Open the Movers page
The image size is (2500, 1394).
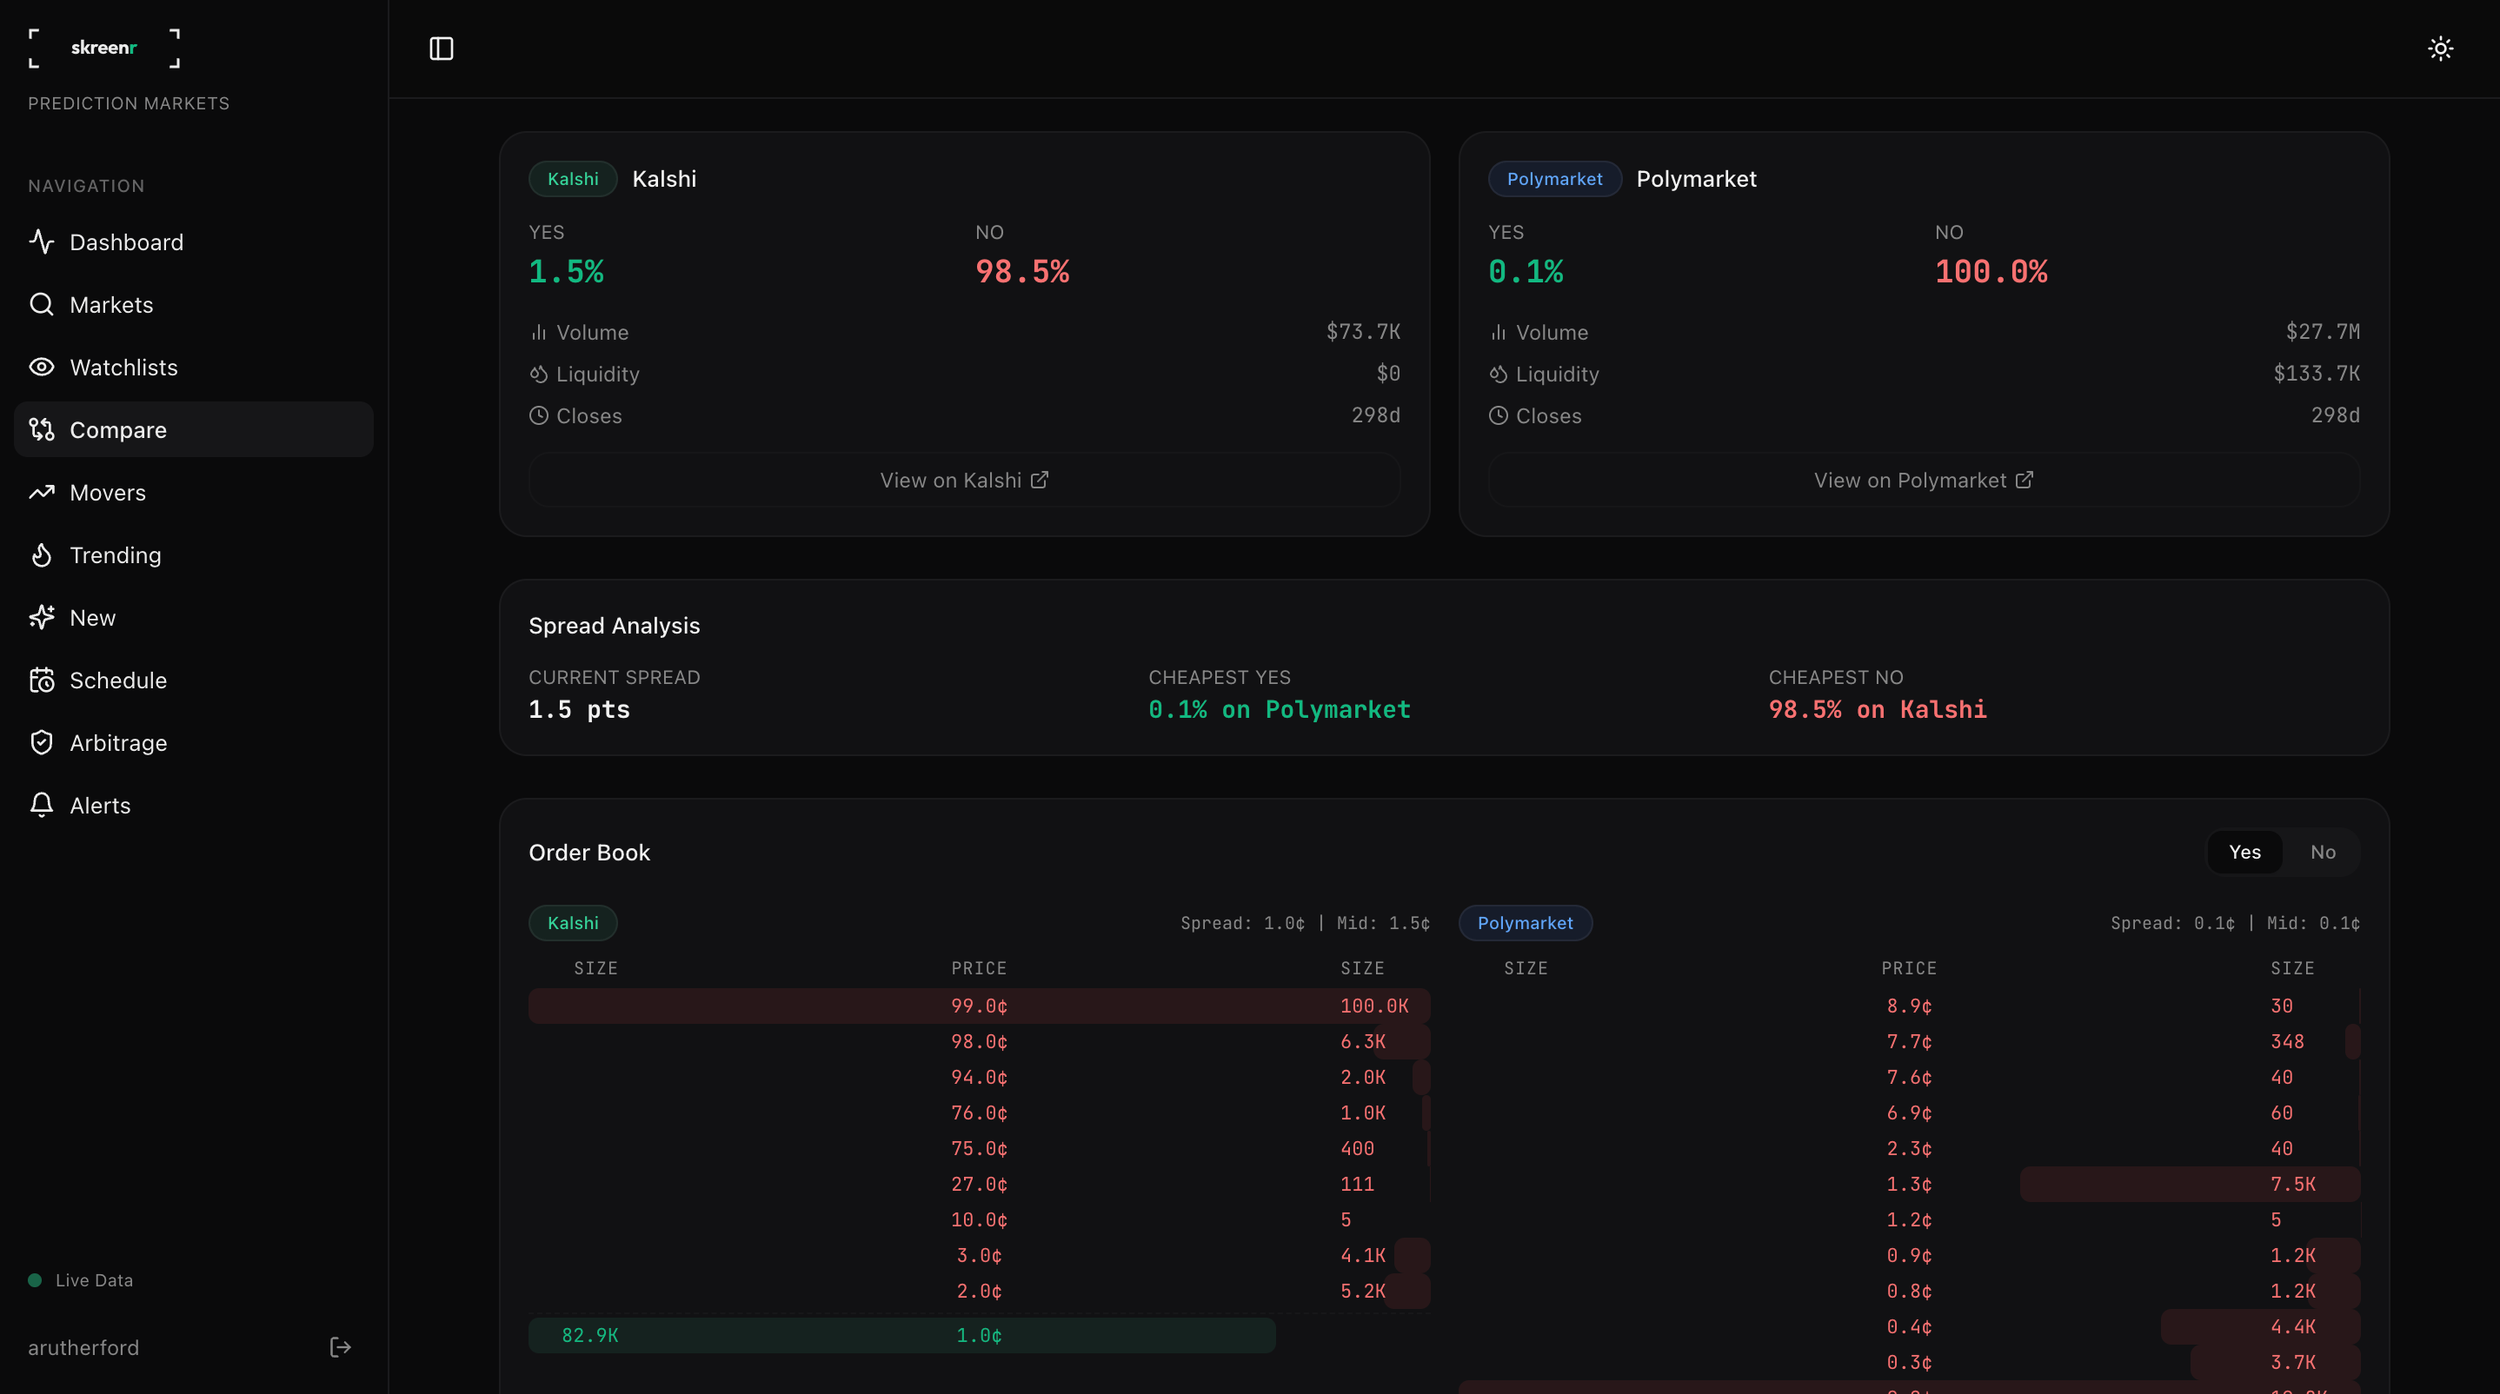[x=193, y=492]
